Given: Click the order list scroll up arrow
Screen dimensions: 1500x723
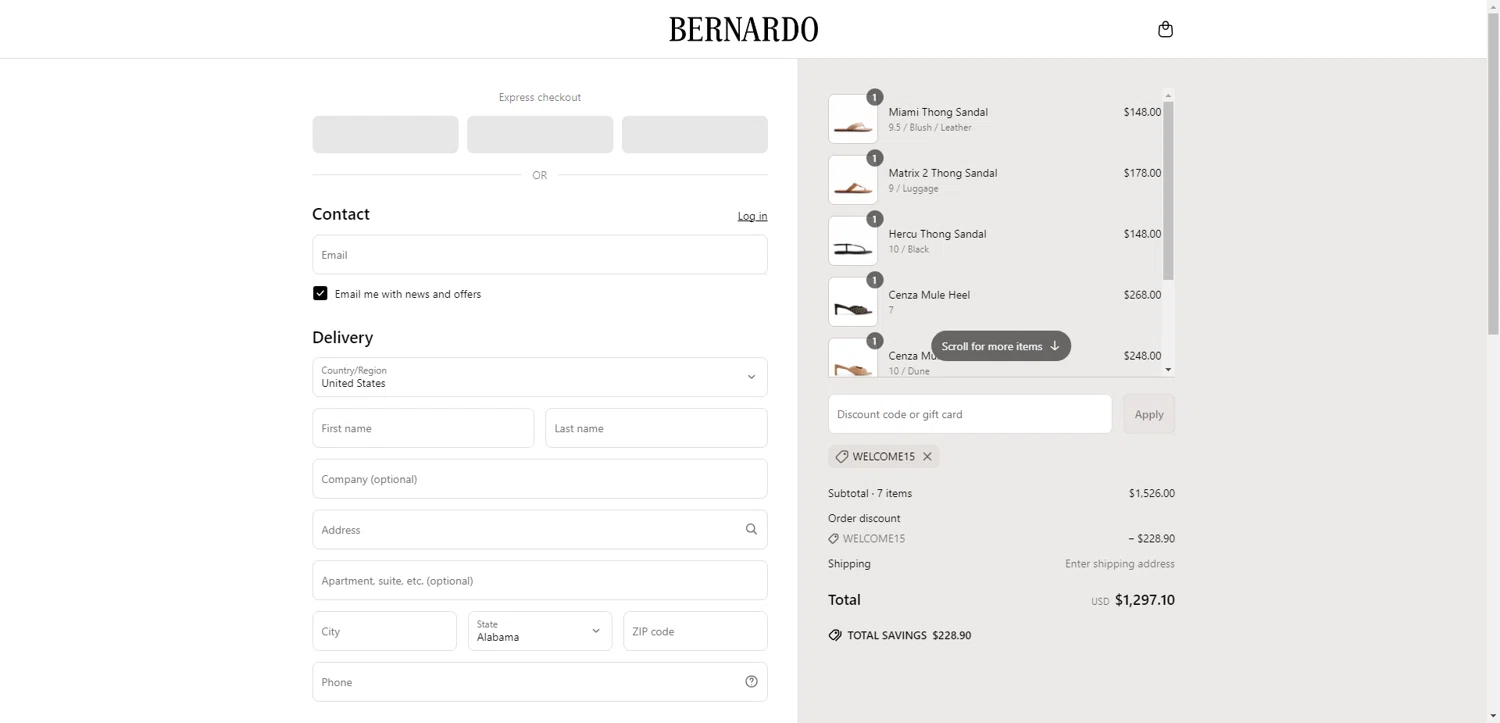Looking at the screenshot, I should pyautogui.click(x=1168, y=96).
